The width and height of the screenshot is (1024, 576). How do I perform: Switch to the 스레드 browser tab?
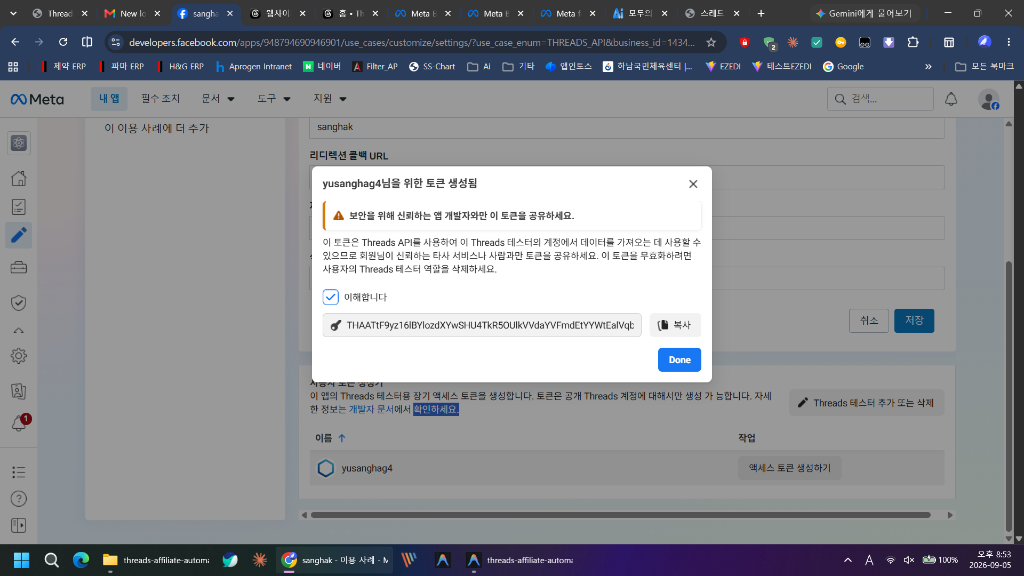712,13
